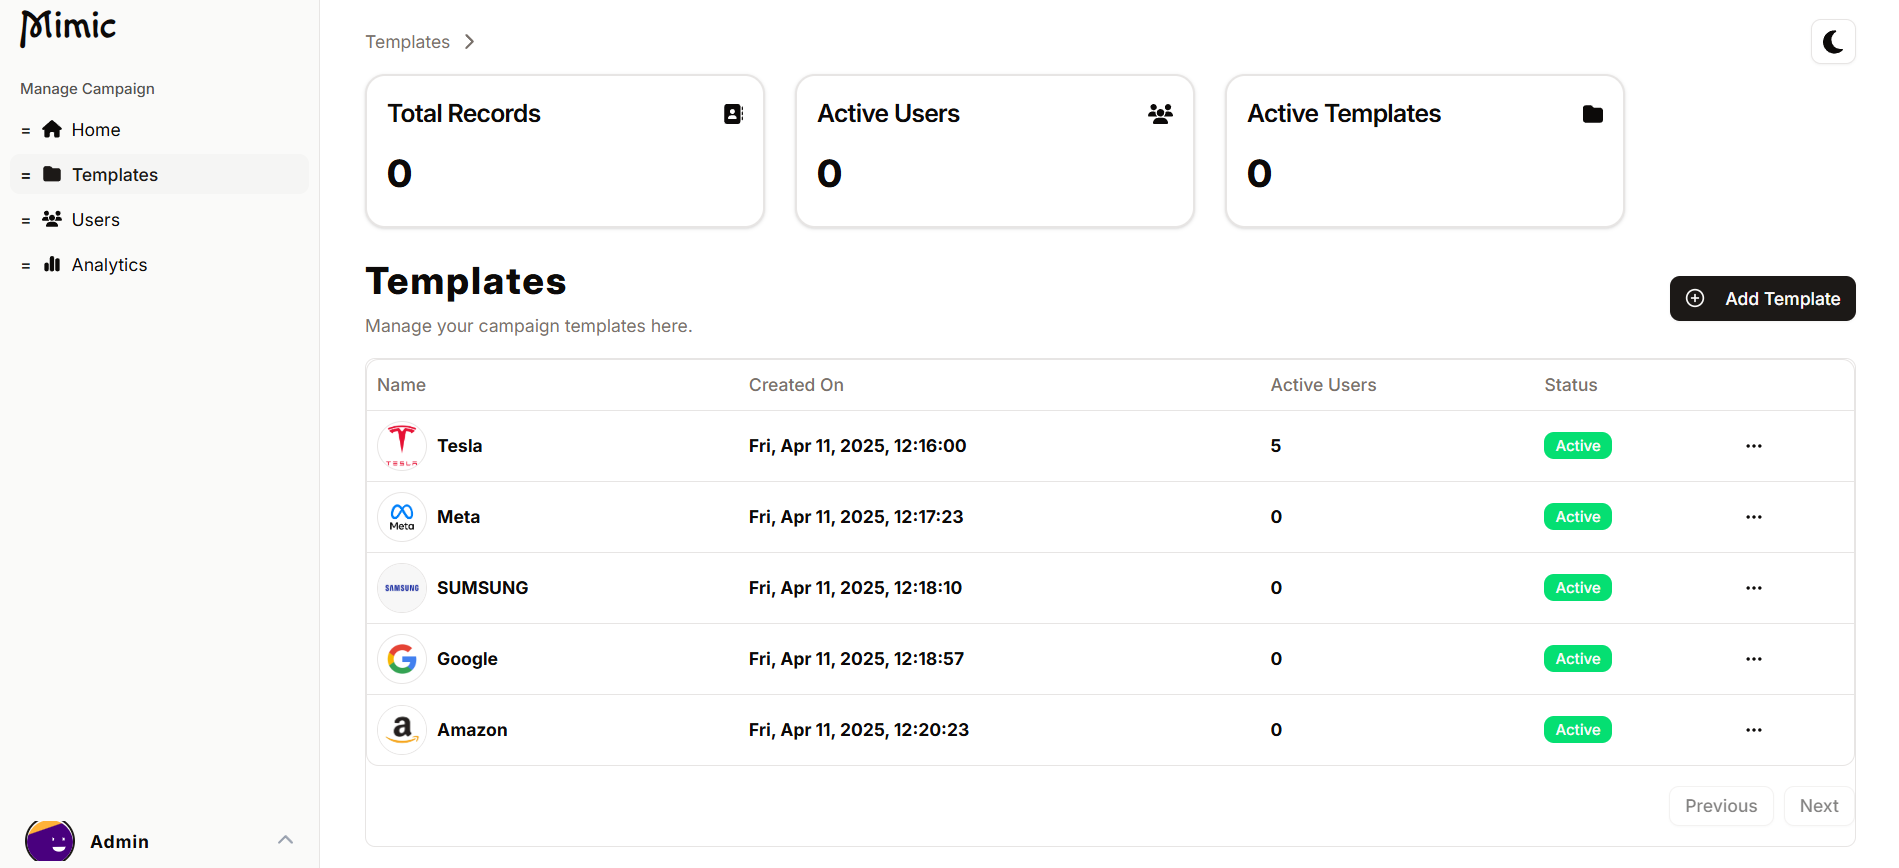Open the Google row more options
The image size is (1899, 868).
1754,659
